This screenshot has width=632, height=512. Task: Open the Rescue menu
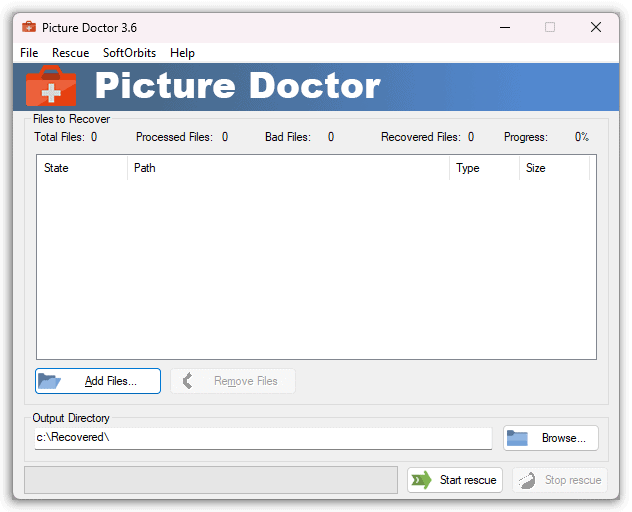pyautogui.click(x=71, y=53)
